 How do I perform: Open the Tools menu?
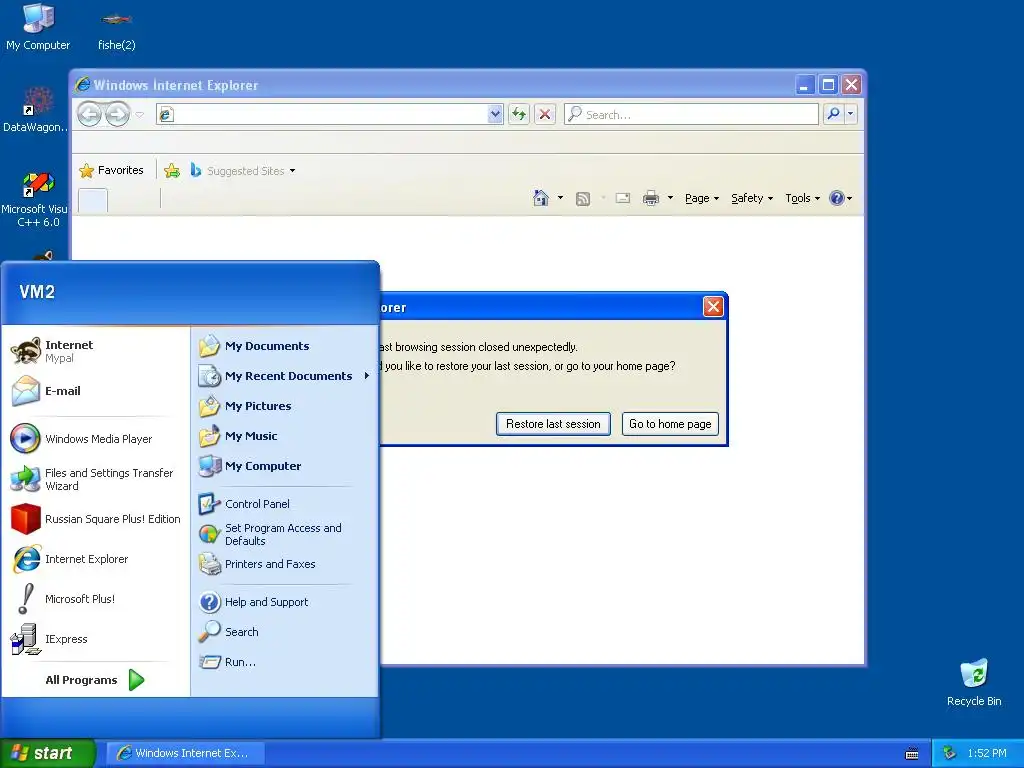tap(803, 198)
